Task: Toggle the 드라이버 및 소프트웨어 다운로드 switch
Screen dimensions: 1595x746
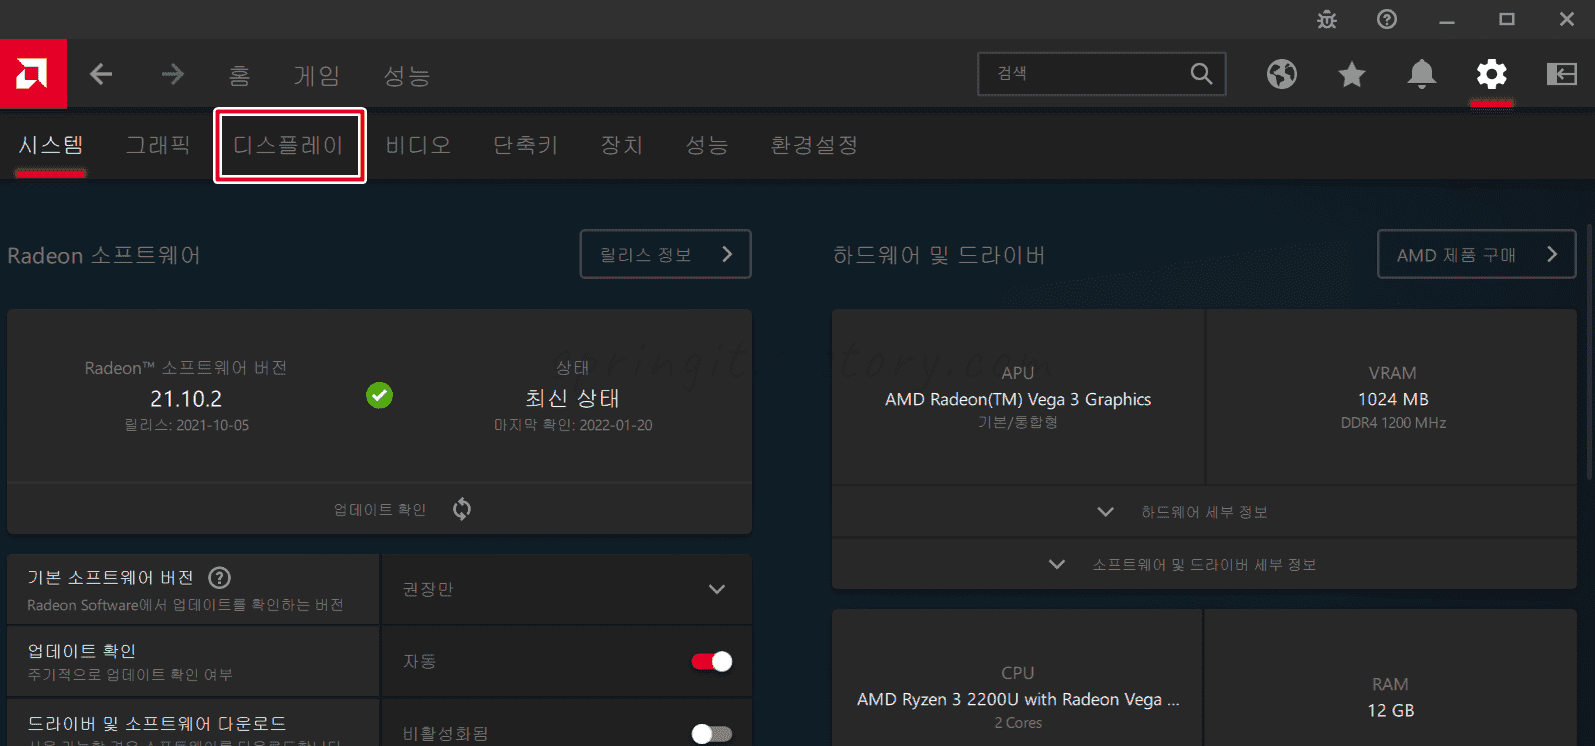Action: point(712,734)
